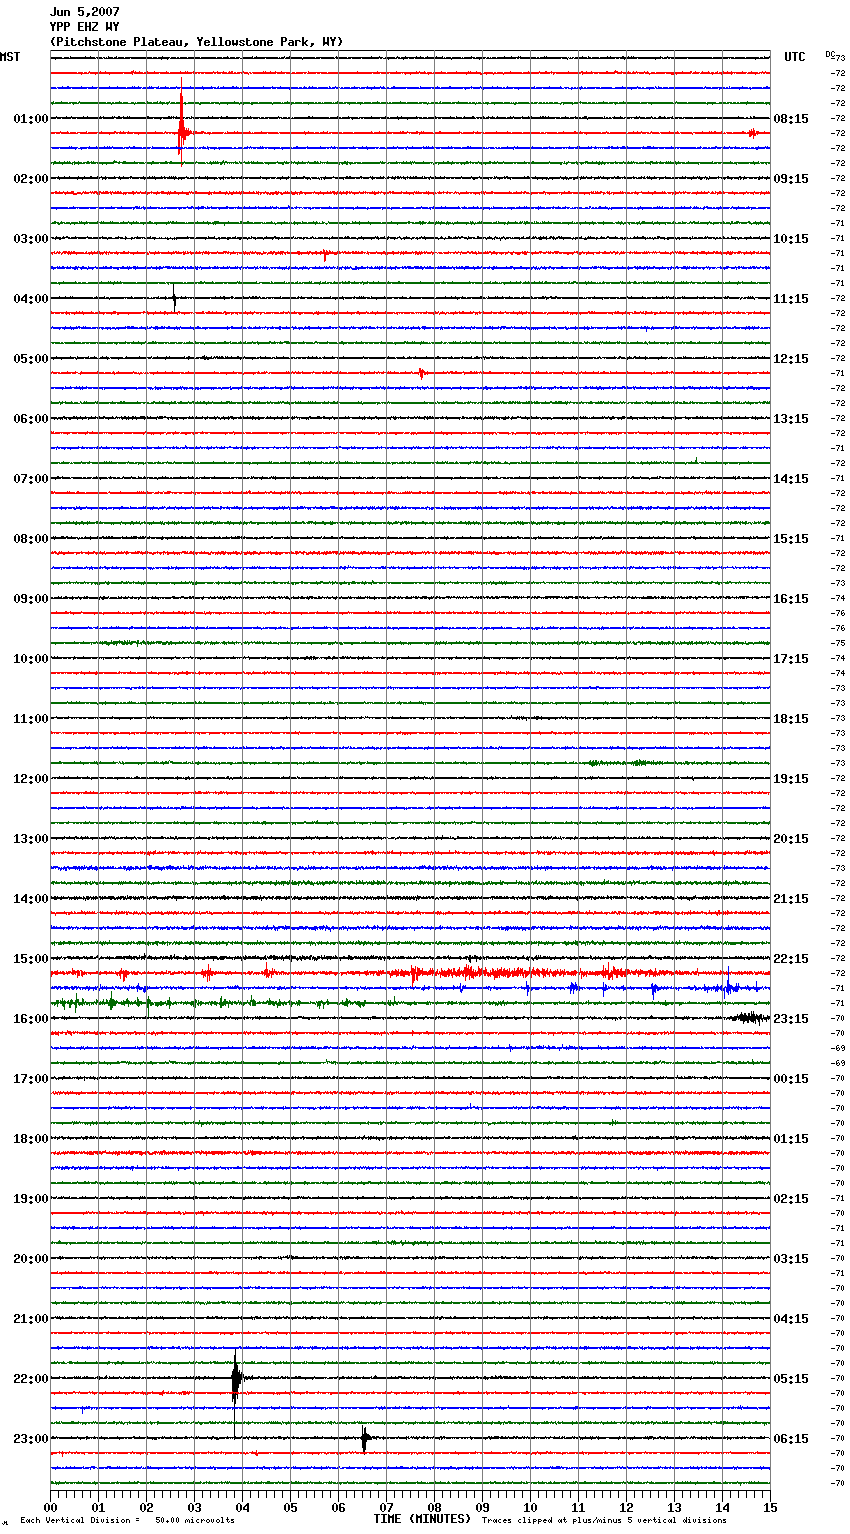Click the UTC time label "15:15"
Viewport: 850px width, 1534px height.
791,538
